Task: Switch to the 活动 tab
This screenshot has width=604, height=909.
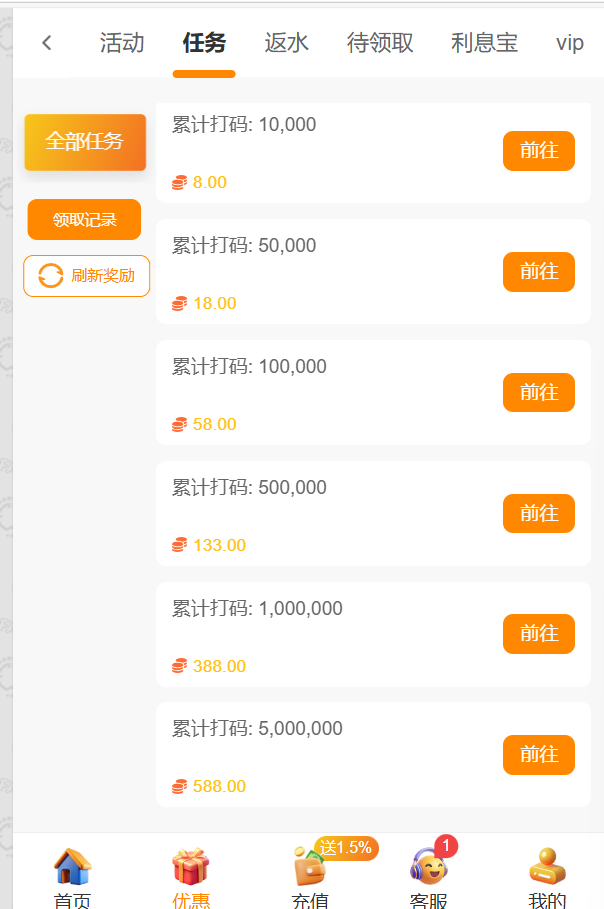Action: (x=122, y=43)
